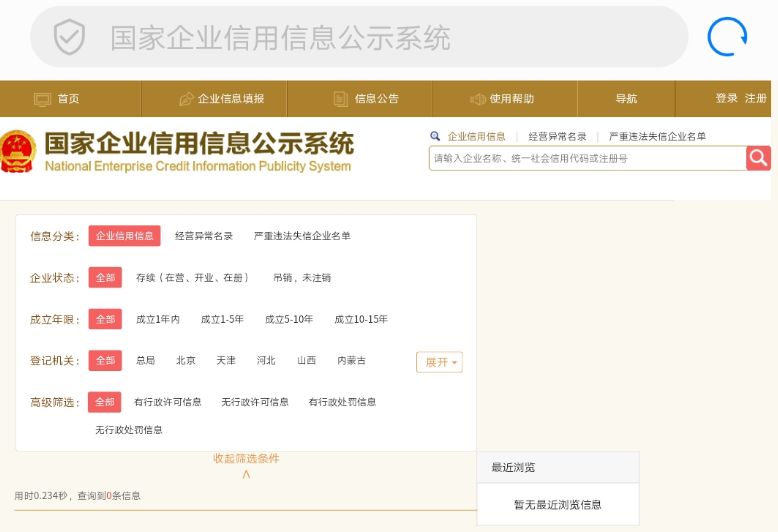Viewport: 778px width, 532px height.
Task: Select 全部 in the 成立年限 row
Action: click(x=105, y=319)
